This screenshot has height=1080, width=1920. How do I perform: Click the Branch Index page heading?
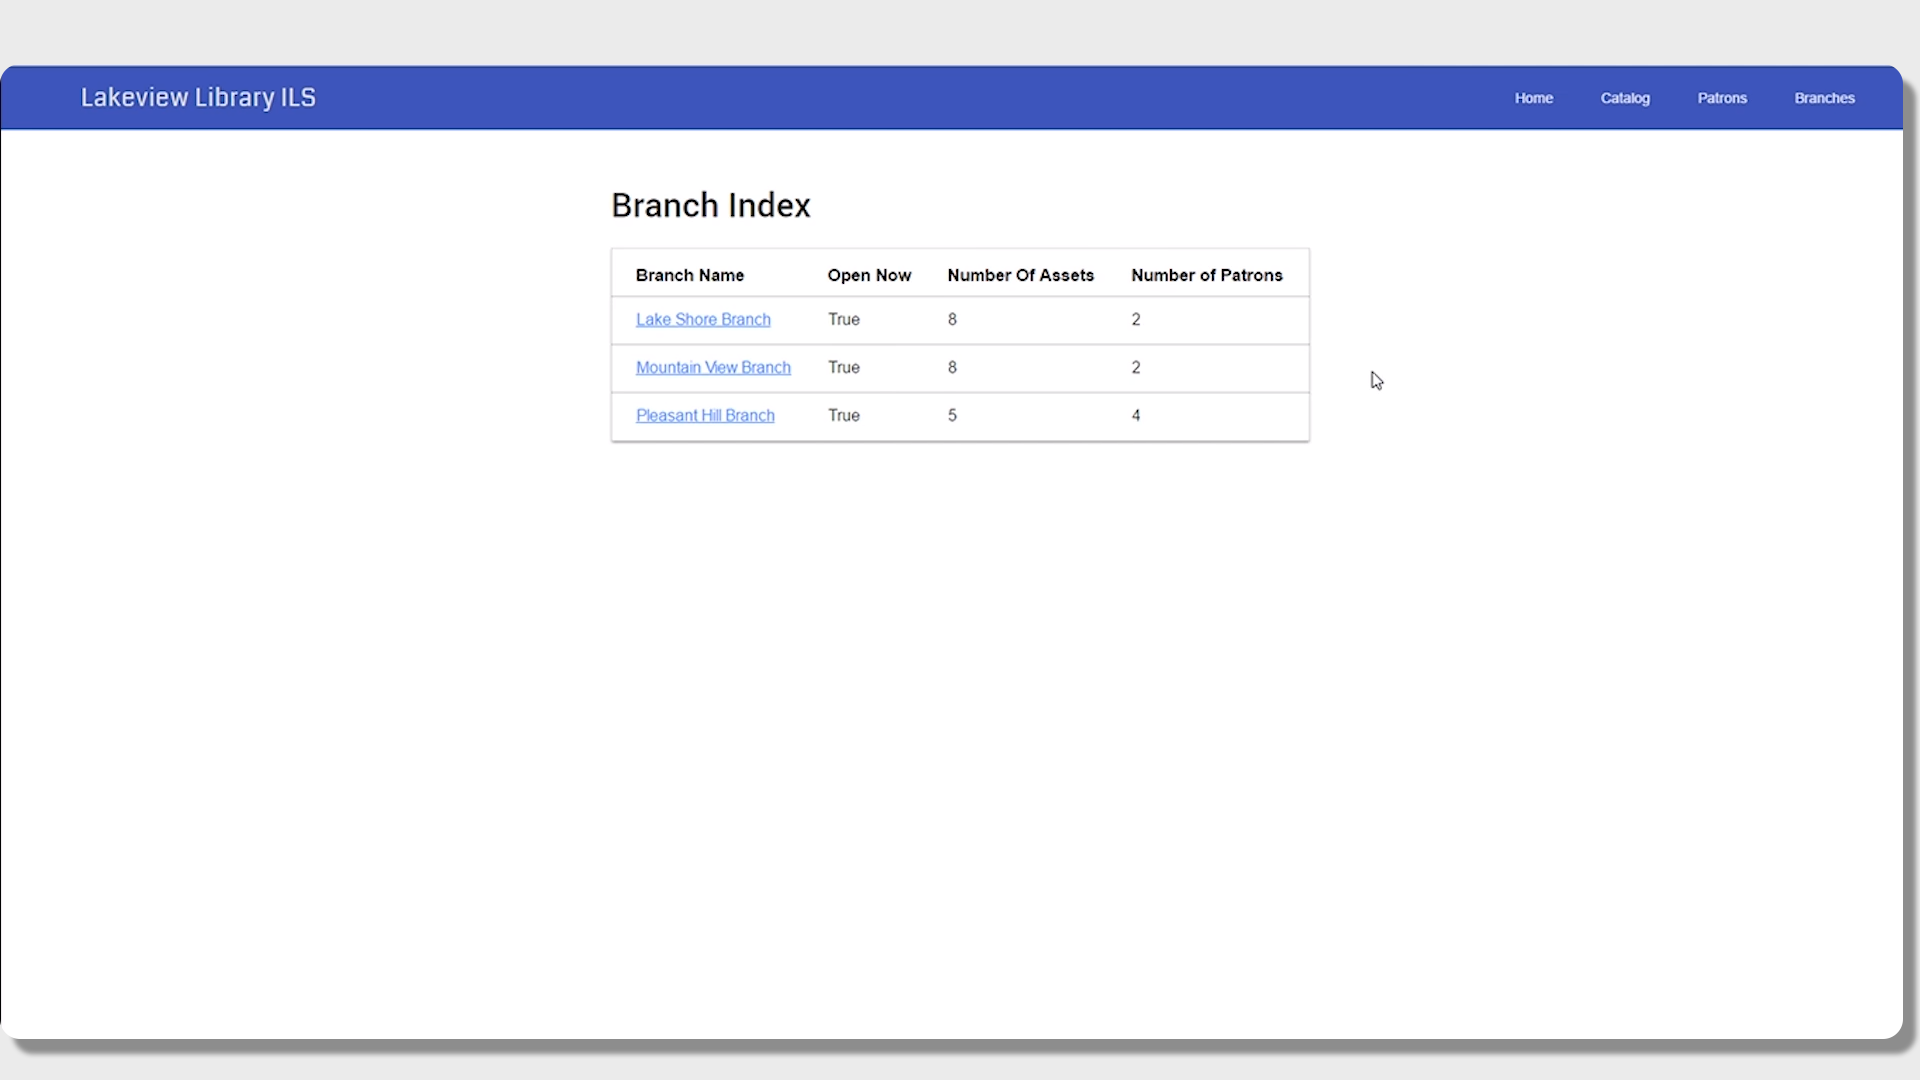pyautogui.click(x=711, y=205)
